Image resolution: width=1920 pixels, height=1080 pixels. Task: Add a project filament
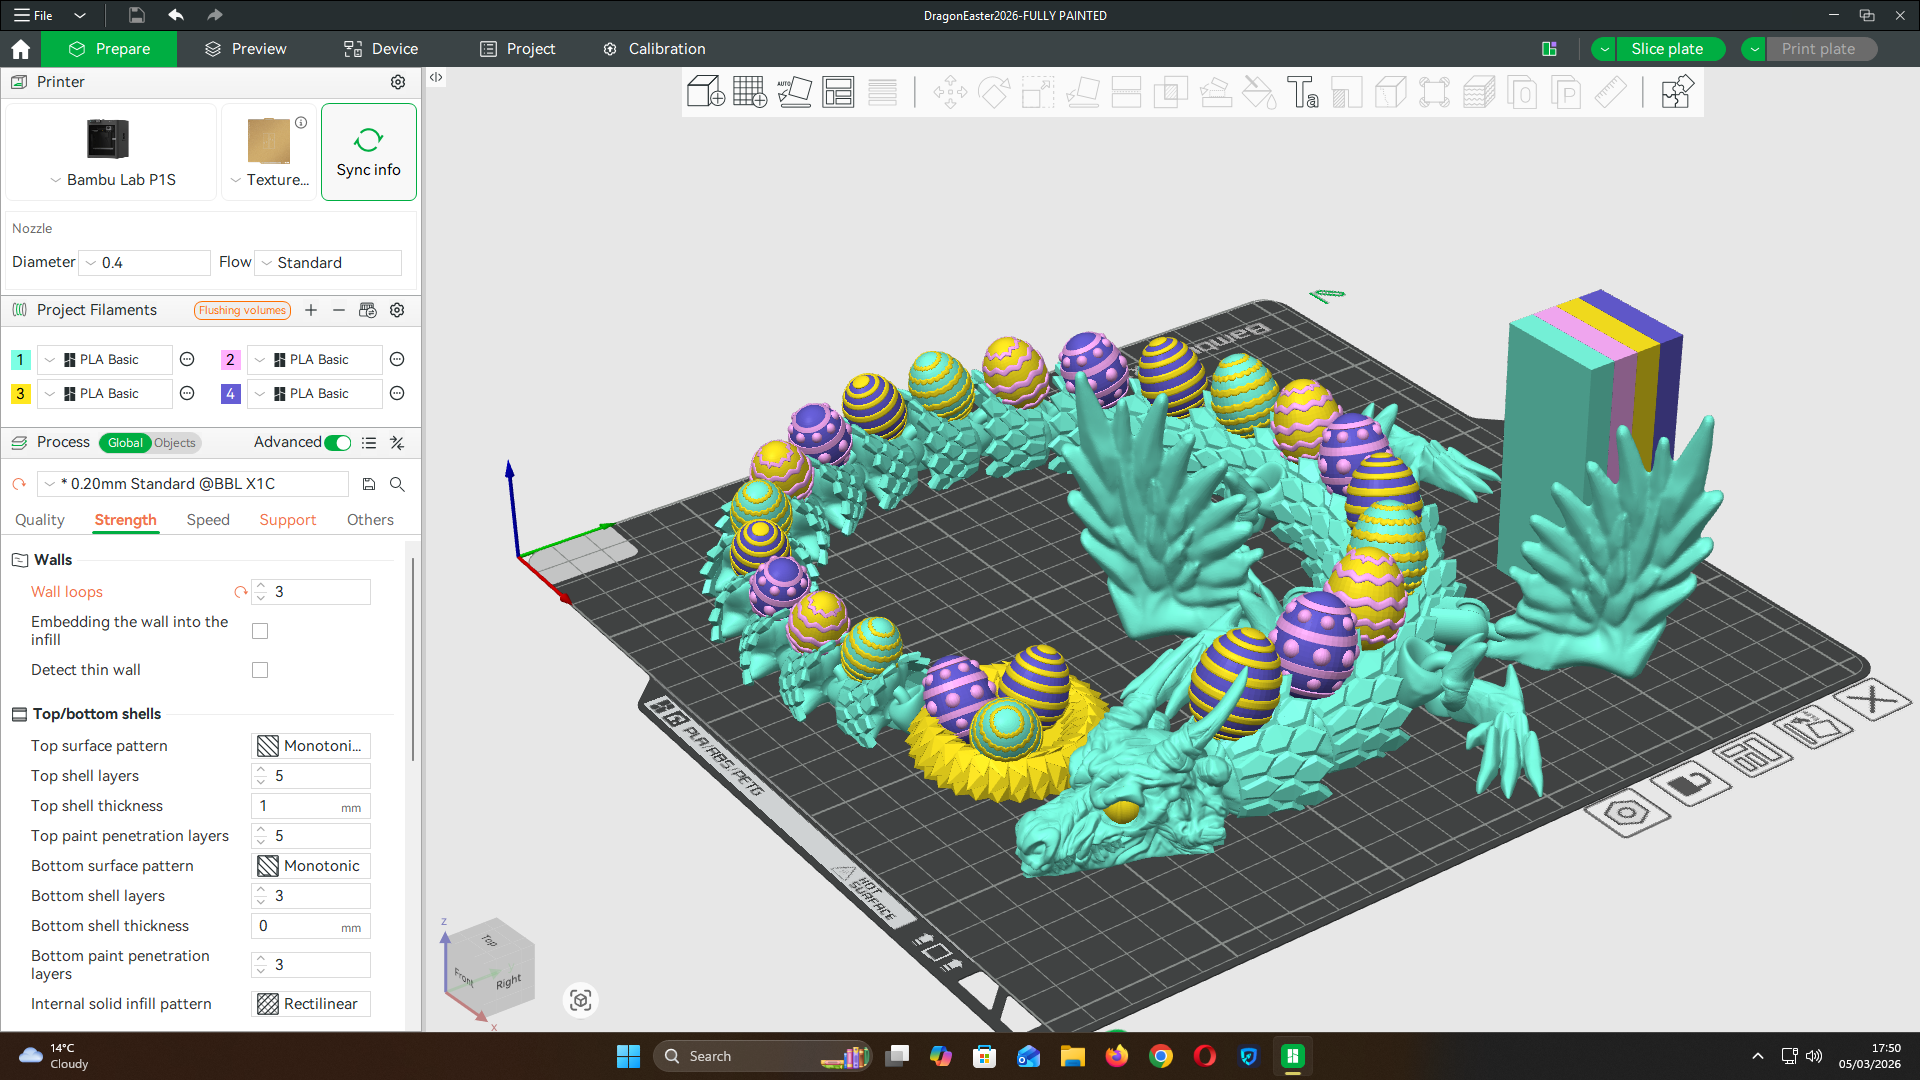tap(311, 310)
